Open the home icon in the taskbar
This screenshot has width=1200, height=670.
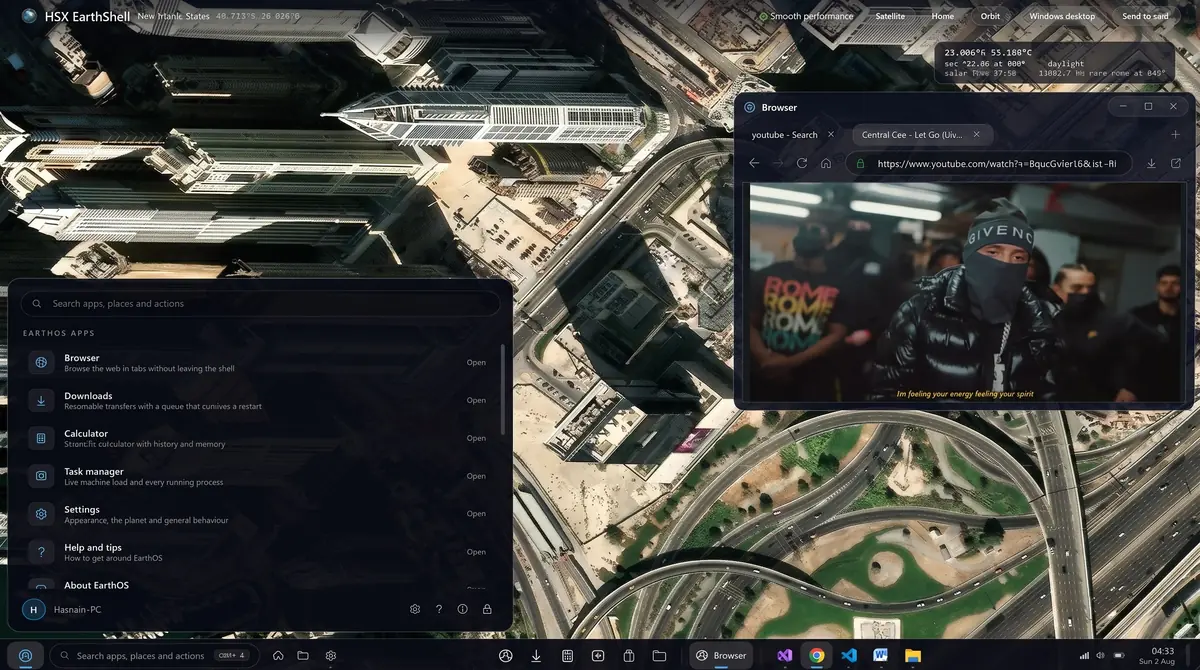pos(278,656)
